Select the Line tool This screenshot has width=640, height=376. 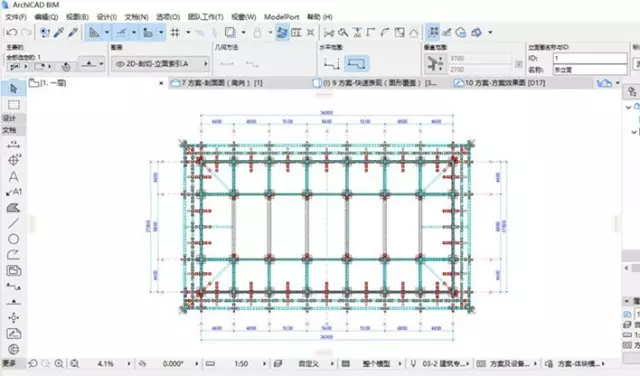click(13, 223)
